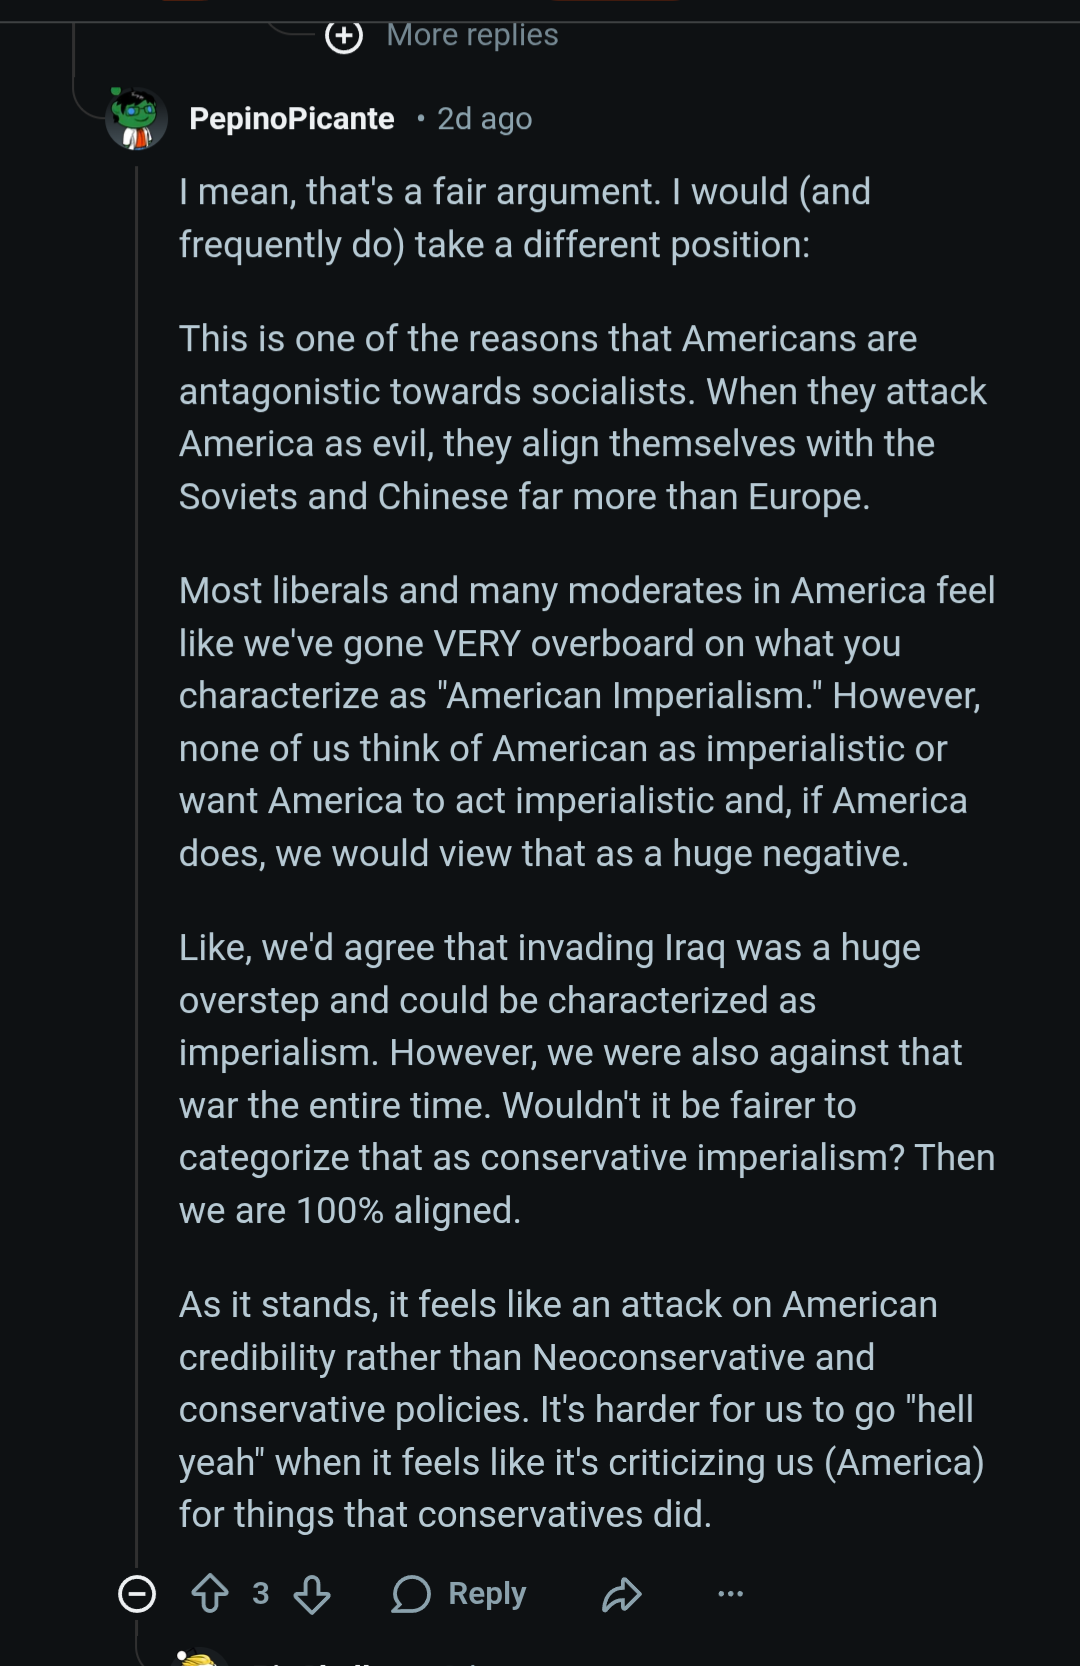This screenshot has width=1080, height=1666.
Task: Visit the PepinoPicante username profile
Action: (x=291, y=119)
